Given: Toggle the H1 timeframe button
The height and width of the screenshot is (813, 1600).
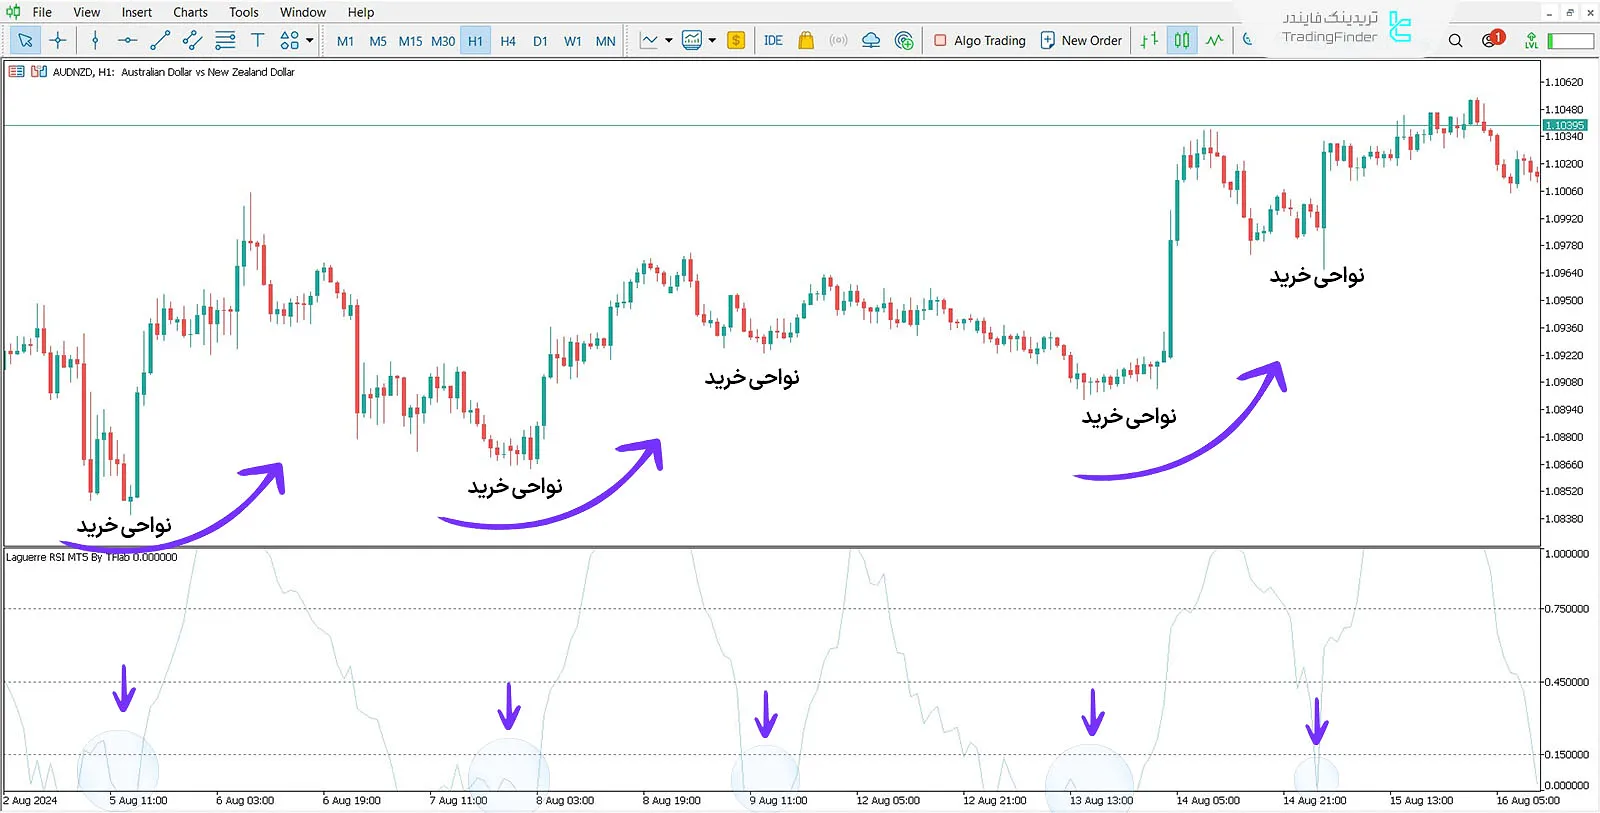Looking at the screenshot, I should click(475, 41).
